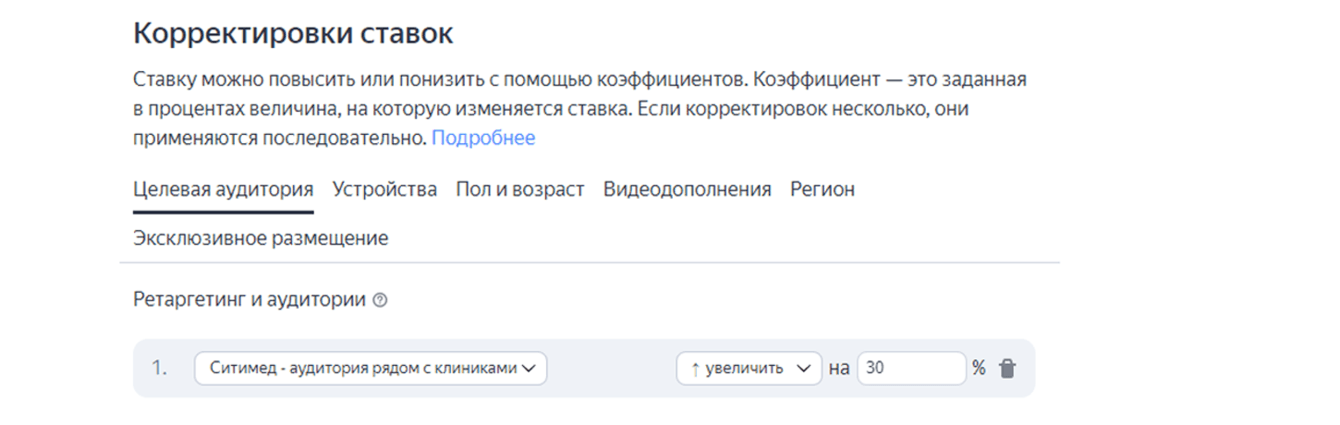This screenshot has height=425, width=1340.
Task: Click the up arrow icon before увеличить
Action: click(695, 368)
